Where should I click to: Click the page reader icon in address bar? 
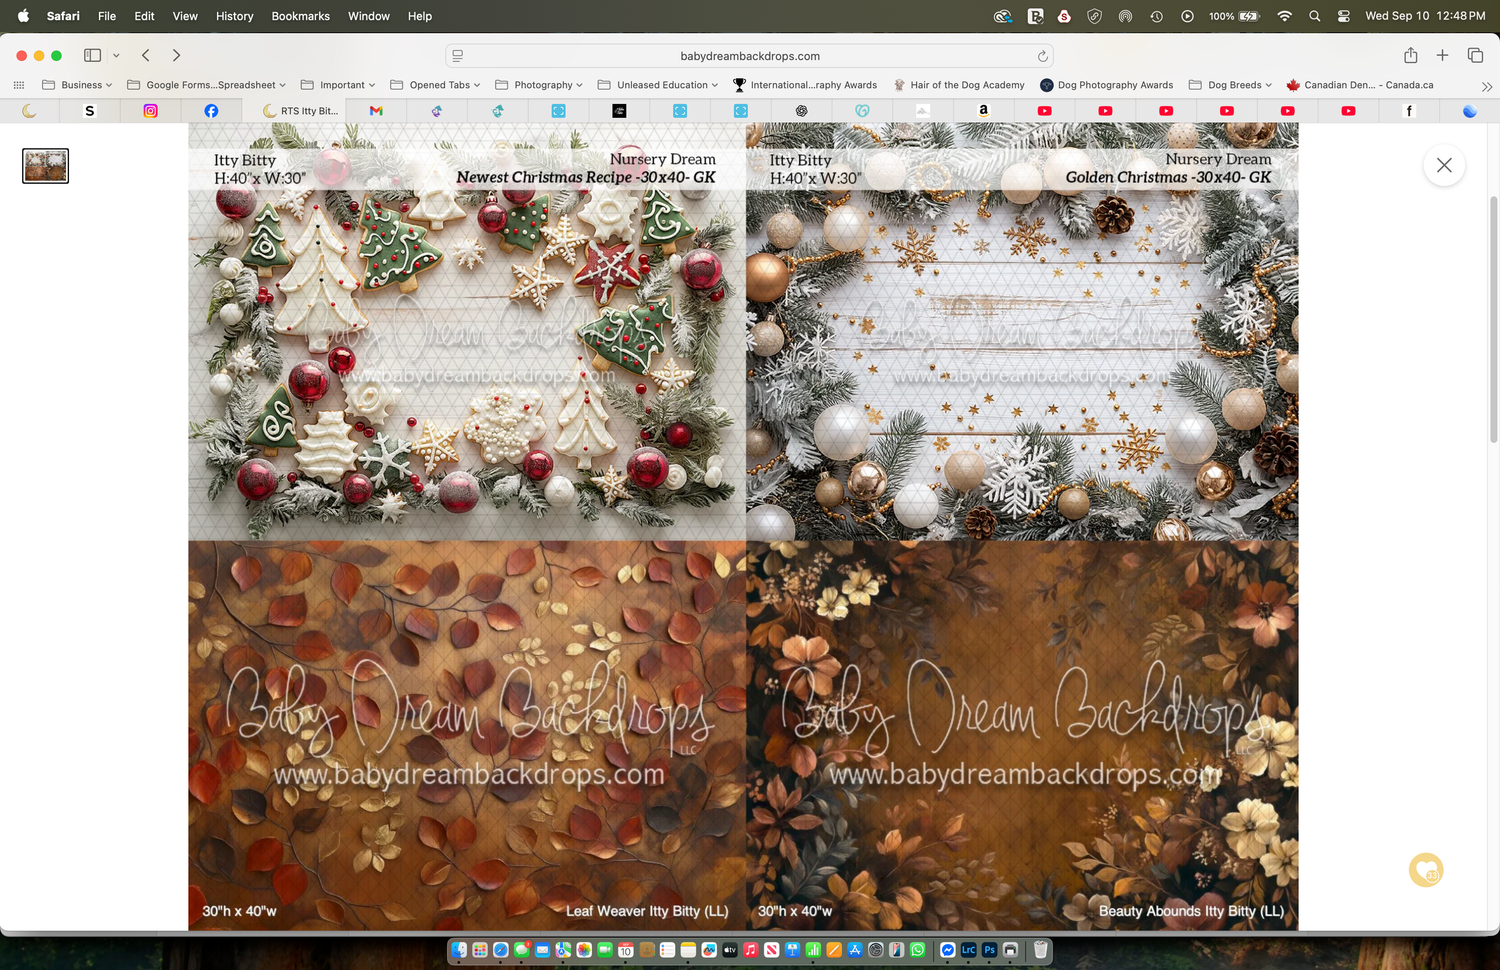(x=458, y=56)
